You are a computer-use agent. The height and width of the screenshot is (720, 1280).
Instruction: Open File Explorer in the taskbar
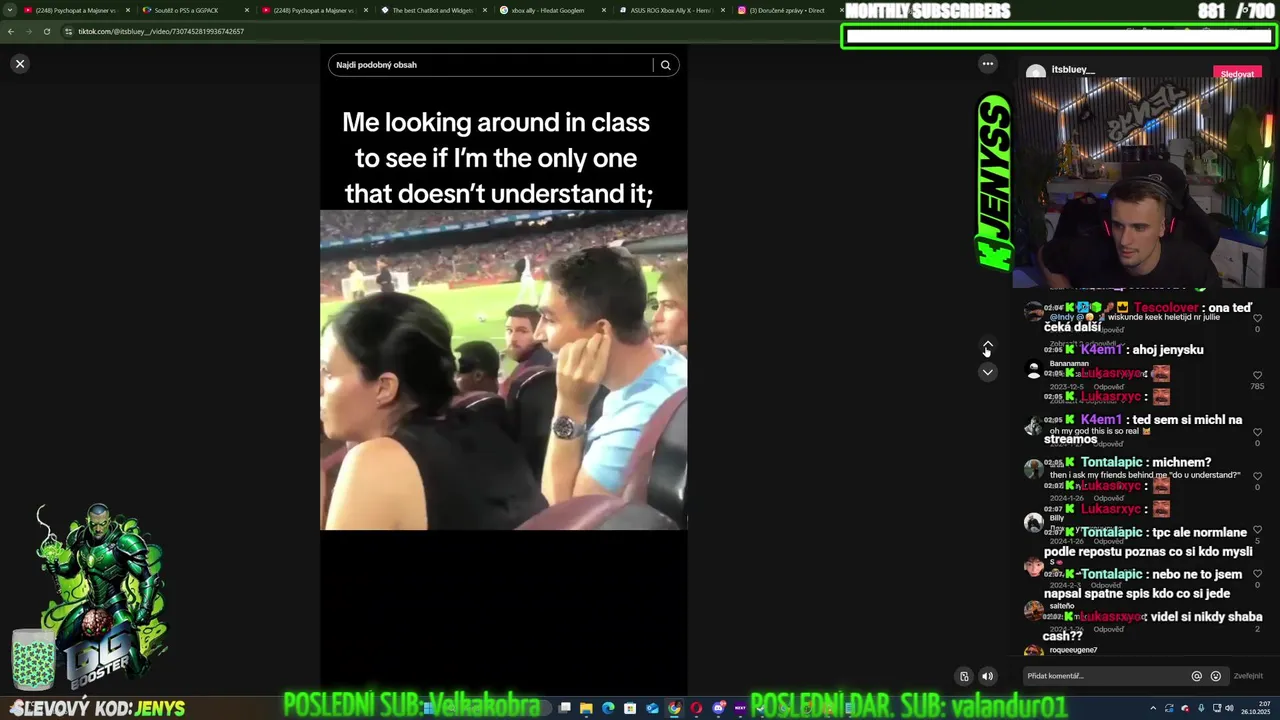(x=586, y=708)
